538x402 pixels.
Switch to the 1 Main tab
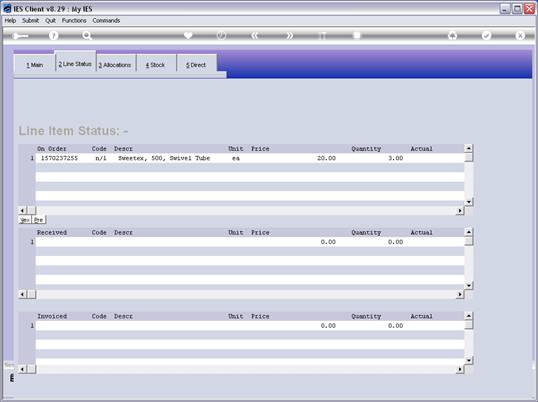pos(34,64)
